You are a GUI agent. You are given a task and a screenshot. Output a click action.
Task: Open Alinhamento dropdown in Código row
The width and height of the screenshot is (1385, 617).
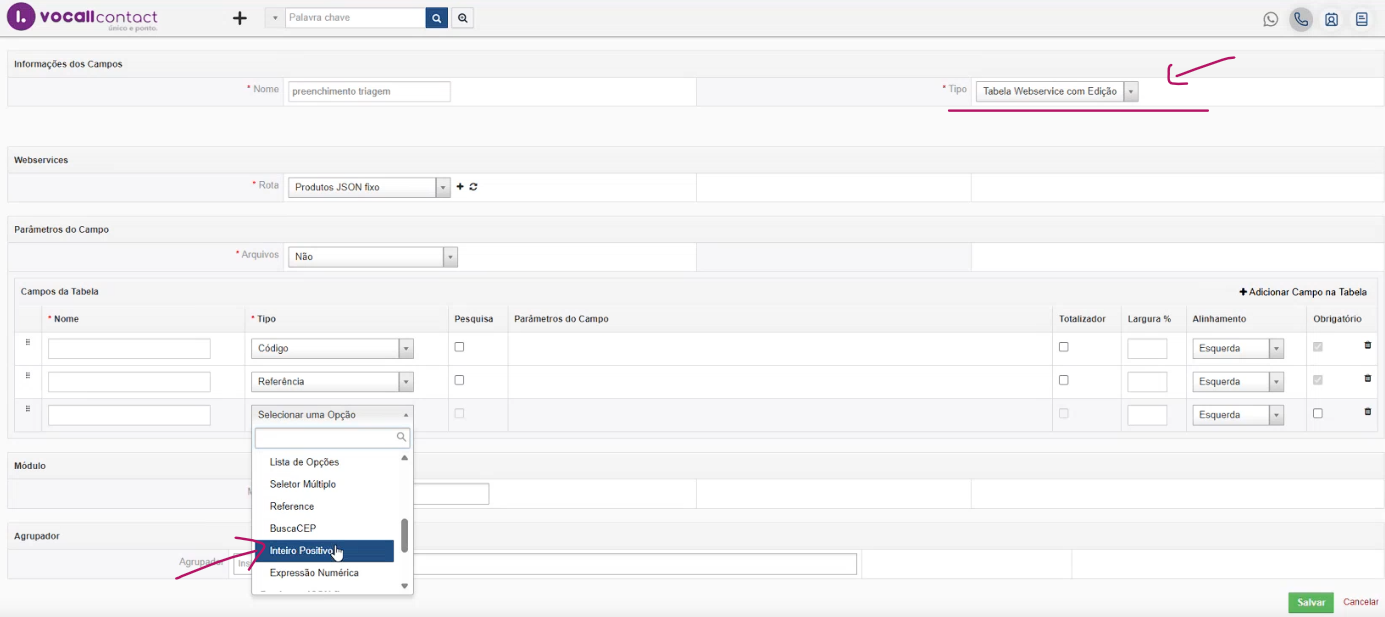point(1237,349)
